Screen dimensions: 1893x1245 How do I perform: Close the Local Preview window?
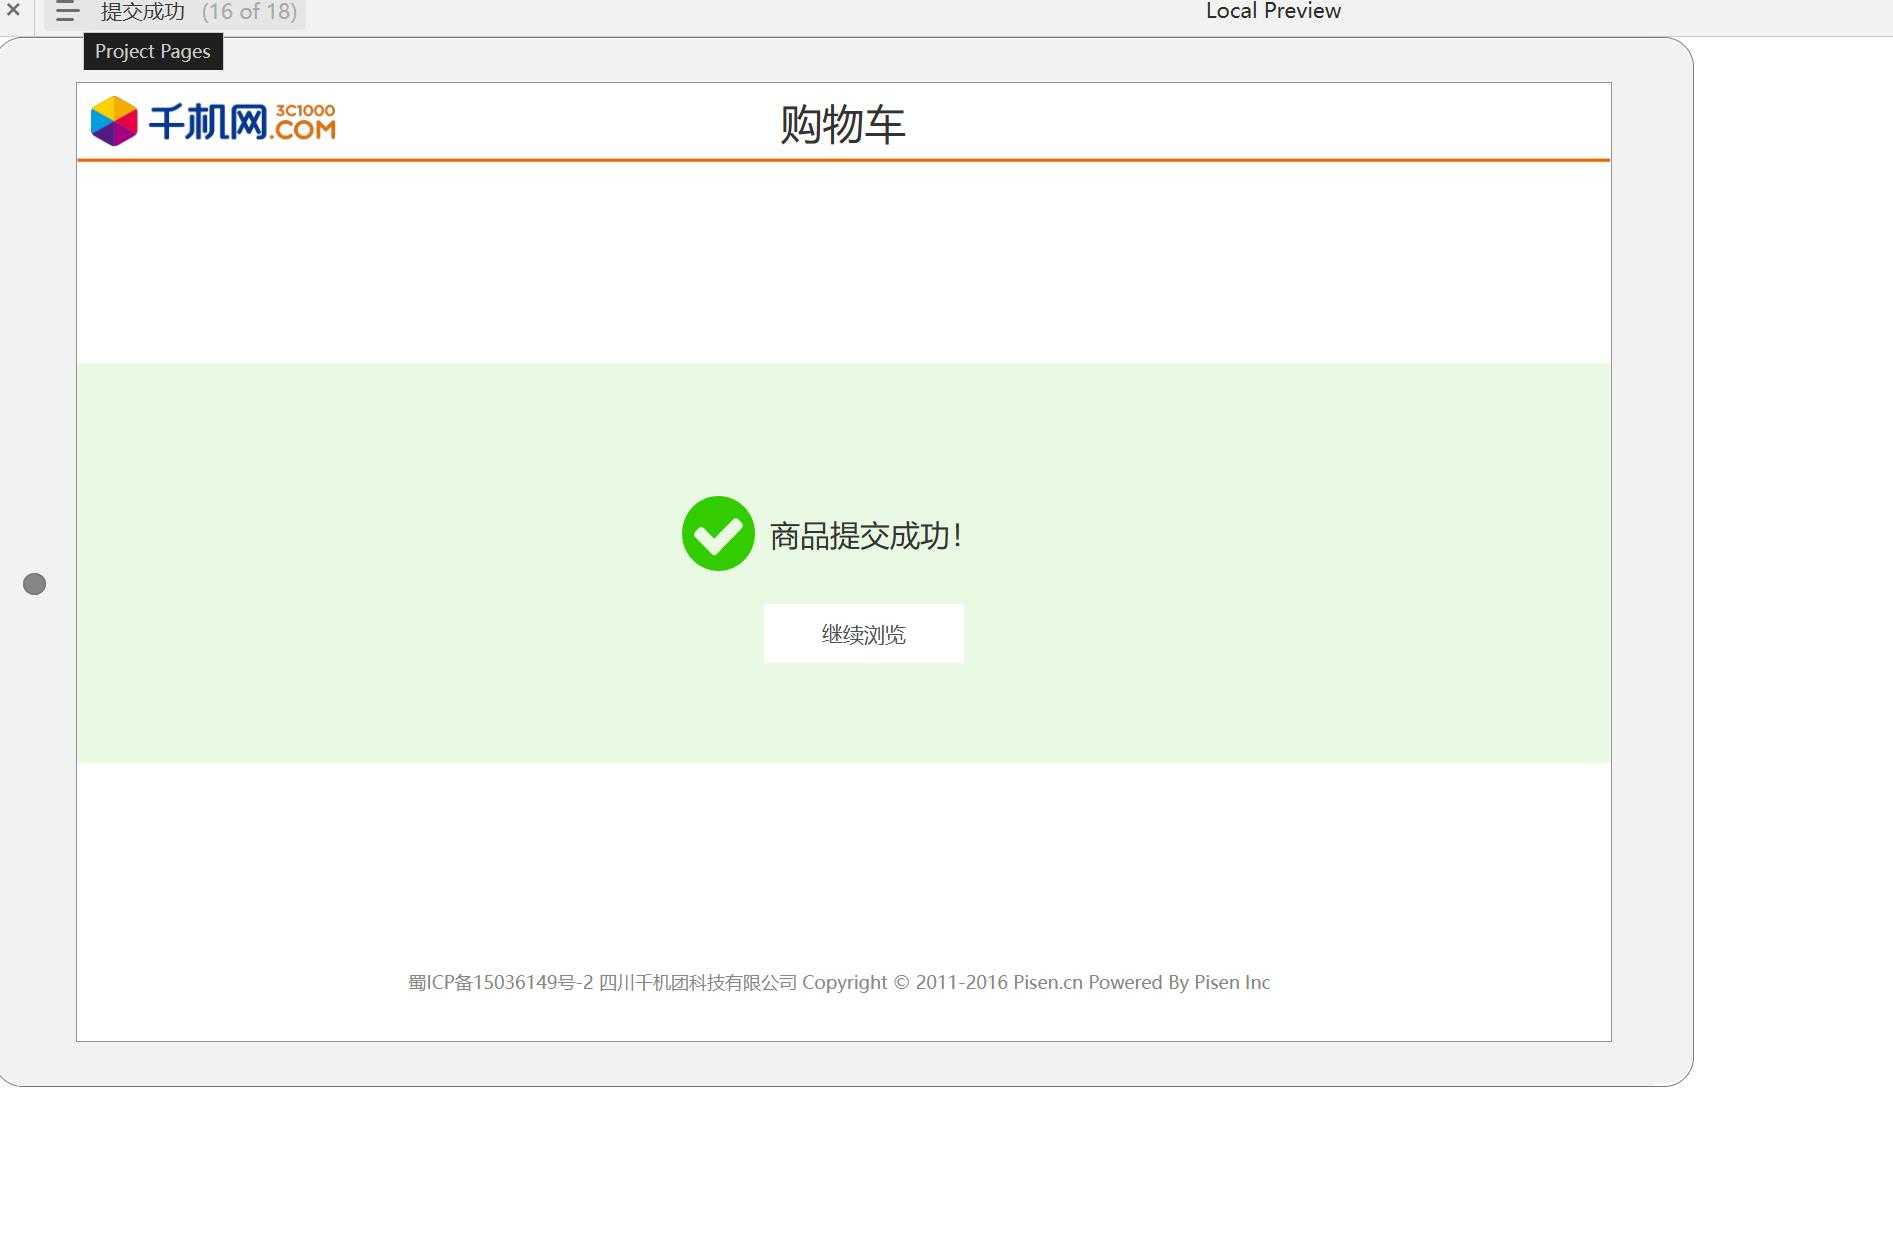[13, 11]
